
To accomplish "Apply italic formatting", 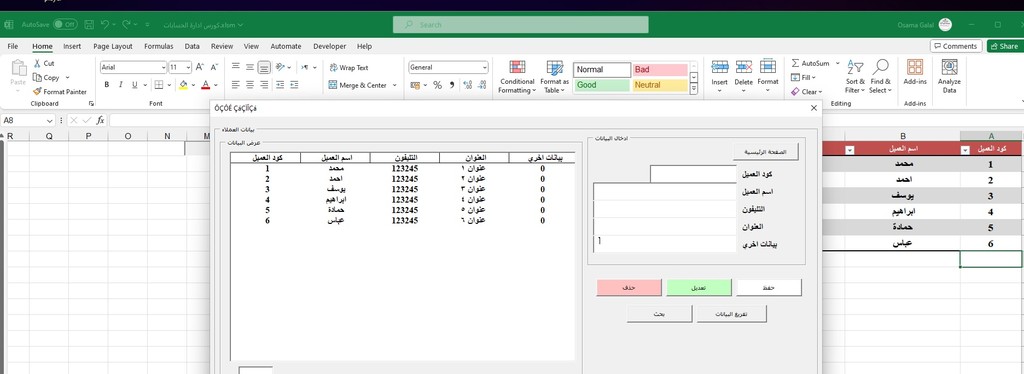I will 121,85.
